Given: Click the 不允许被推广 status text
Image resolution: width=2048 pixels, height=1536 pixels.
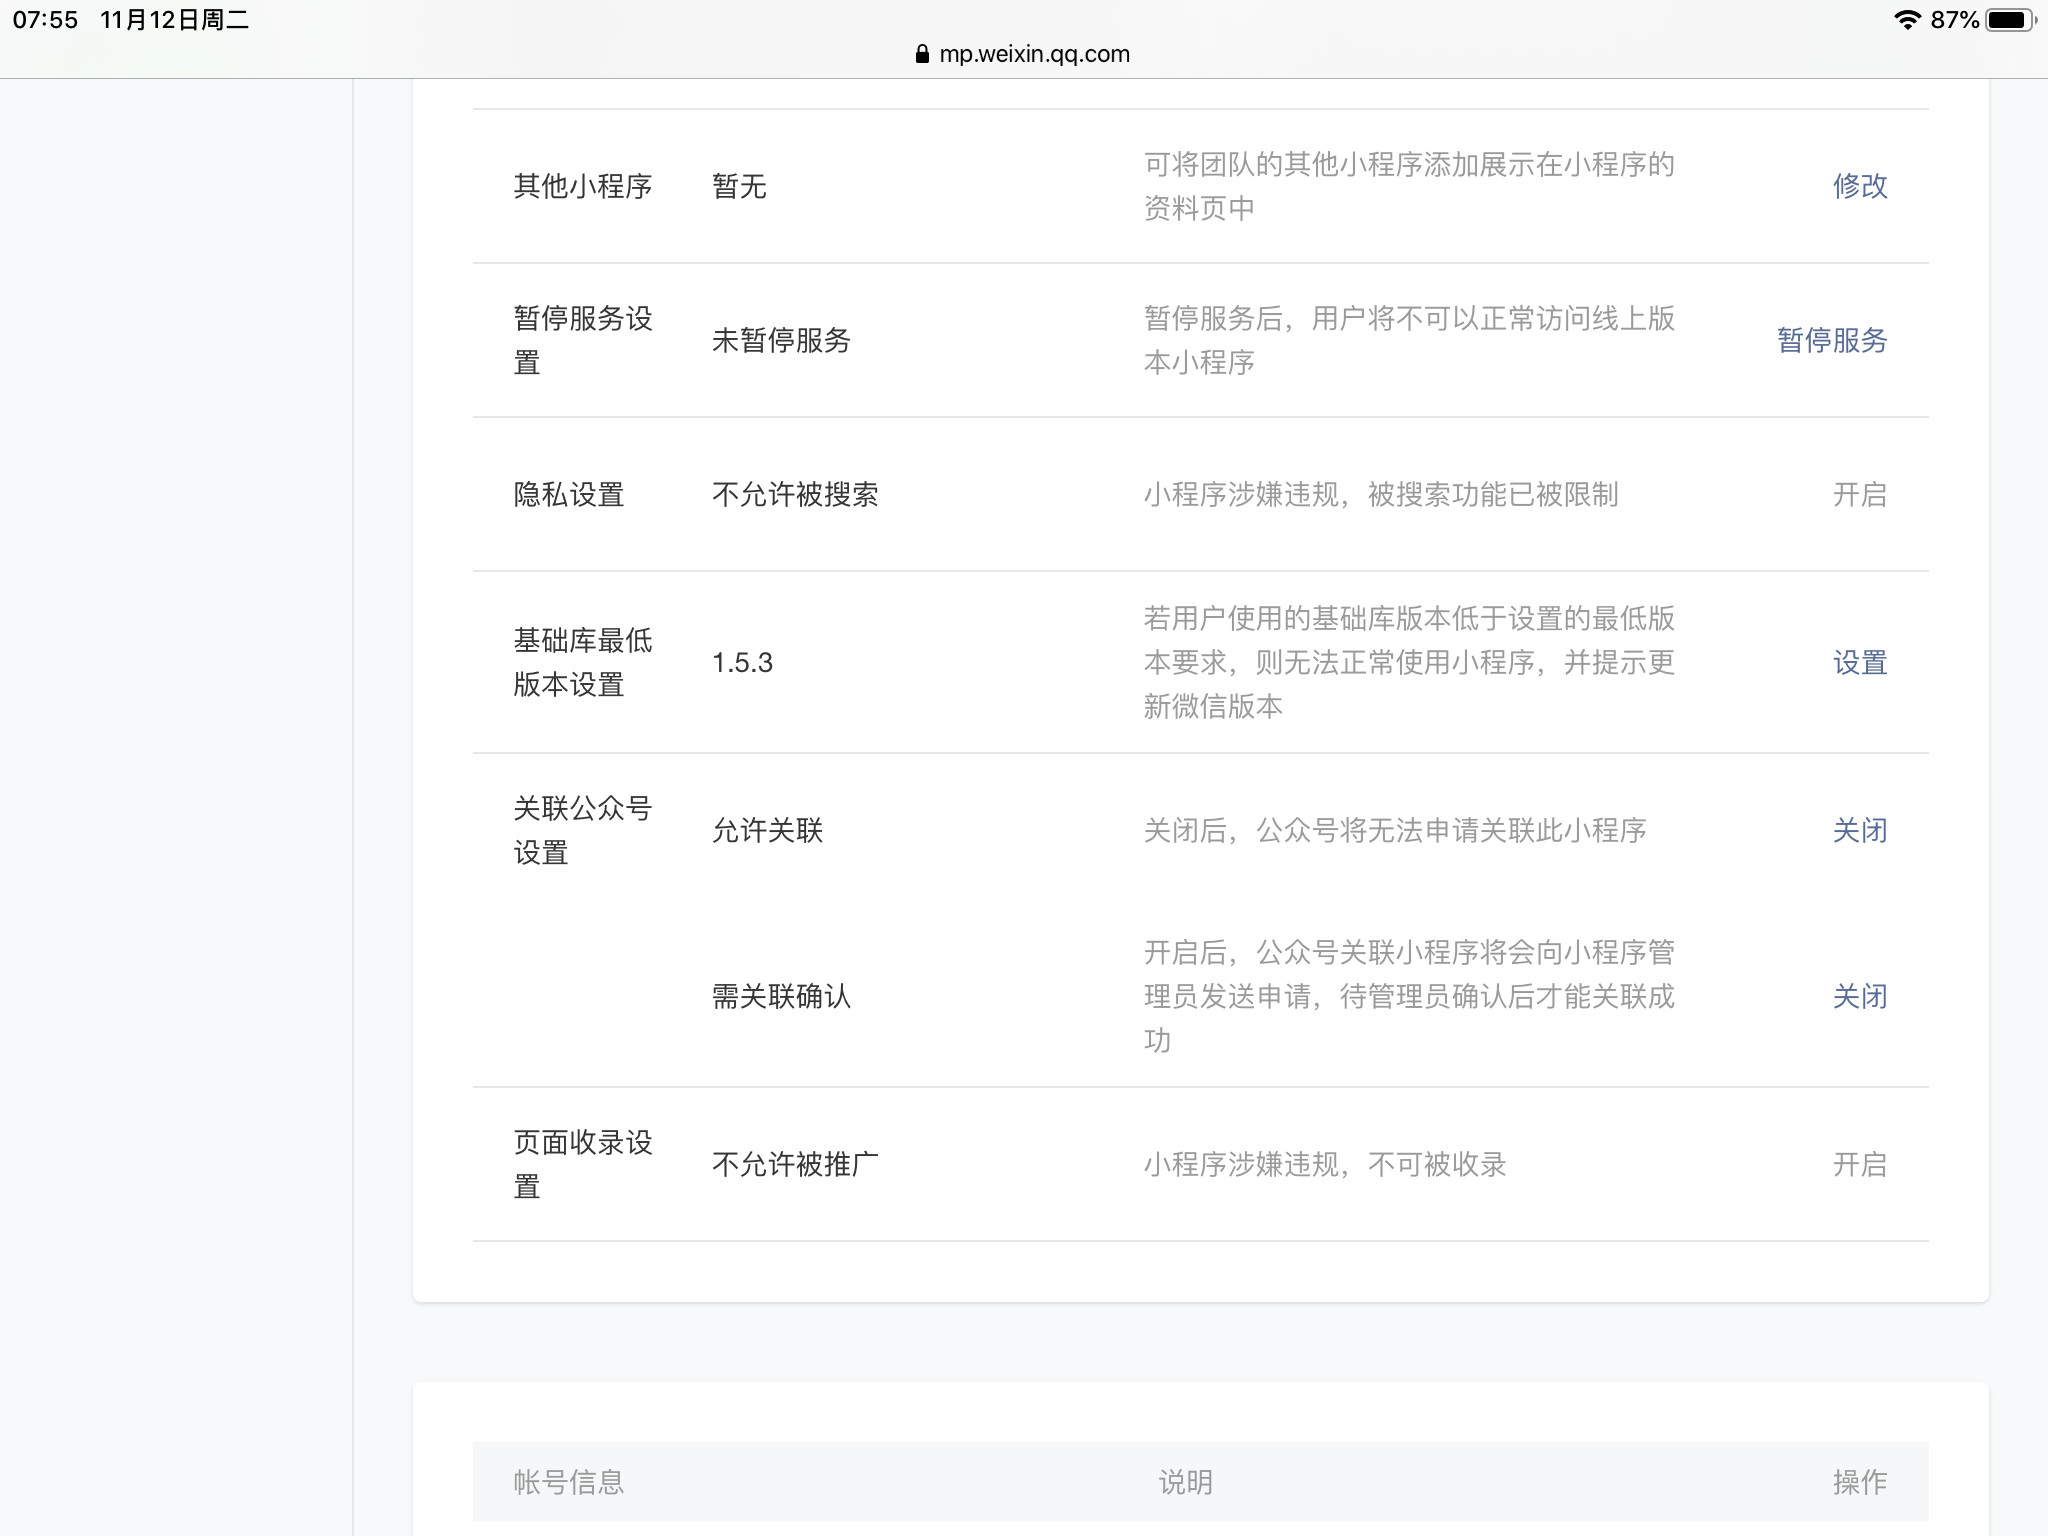Looking at the screenshot, I should [795, 1164].
